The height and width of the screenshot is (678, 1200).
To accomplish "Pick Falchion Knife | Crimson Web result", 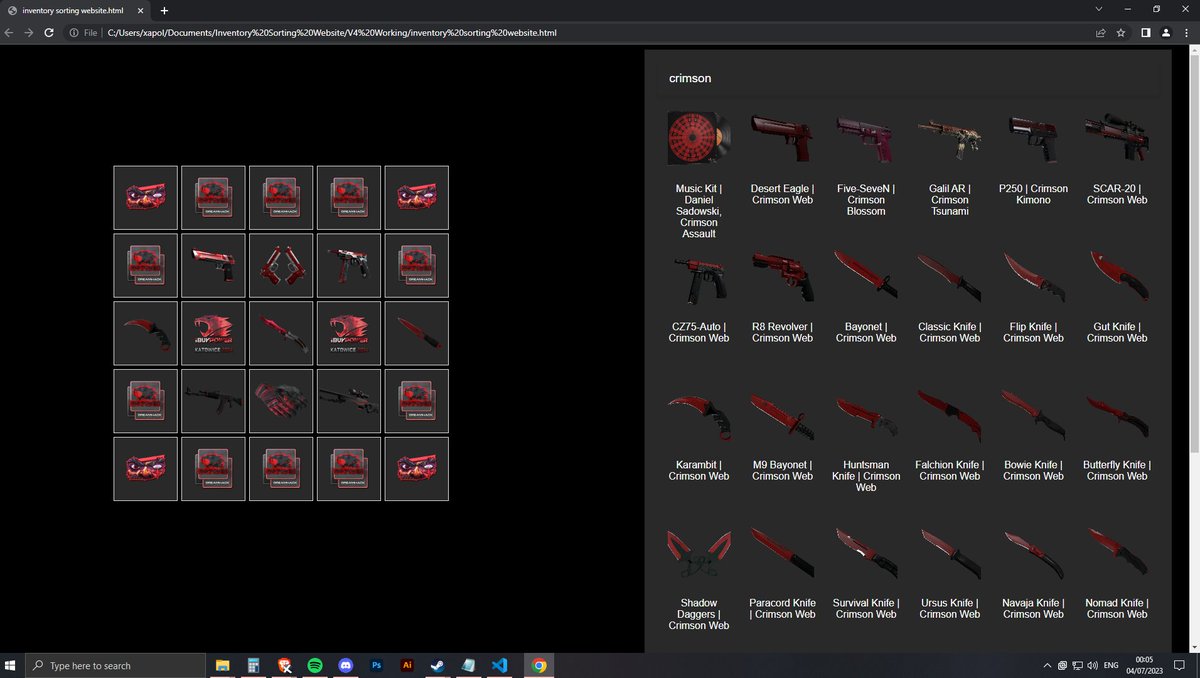I will [950, 434].
